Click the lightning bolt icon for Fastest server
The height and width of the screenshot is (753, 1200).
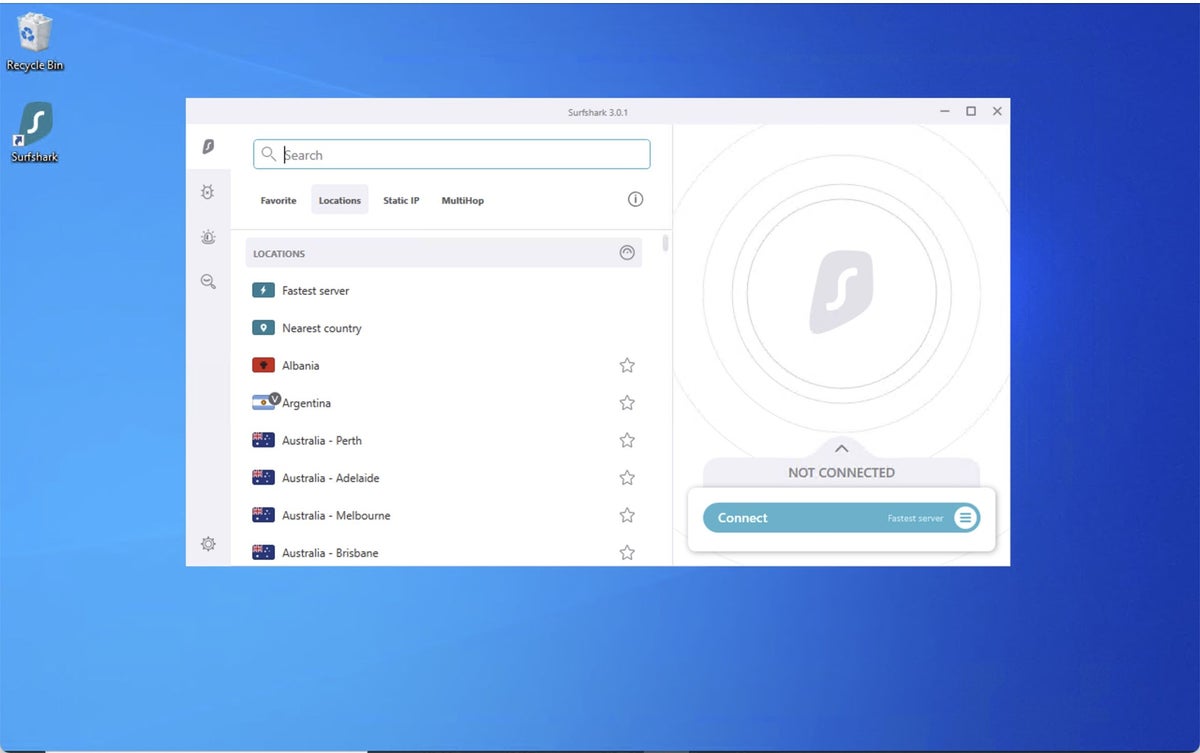264,291
